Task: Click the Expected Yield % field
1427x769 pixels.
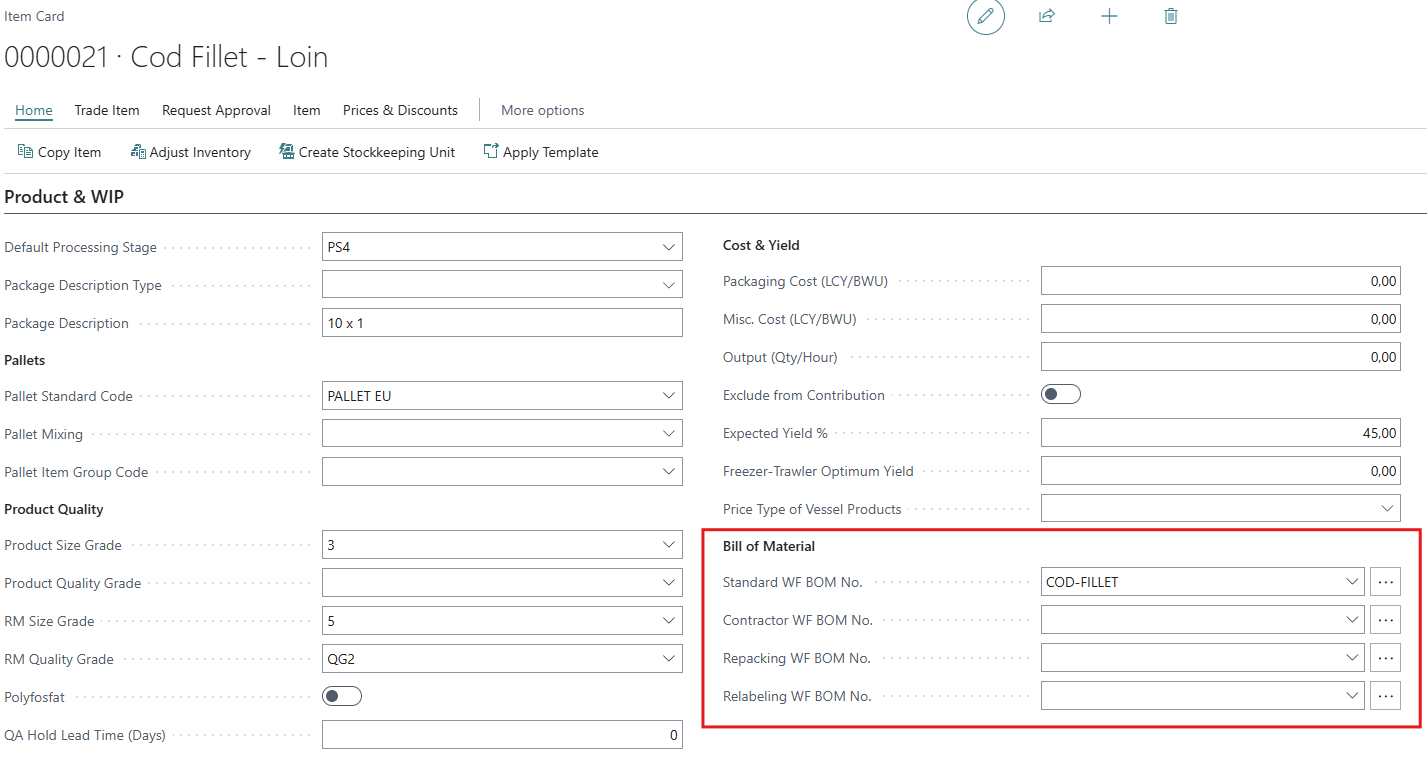Action: [1220, 433]
